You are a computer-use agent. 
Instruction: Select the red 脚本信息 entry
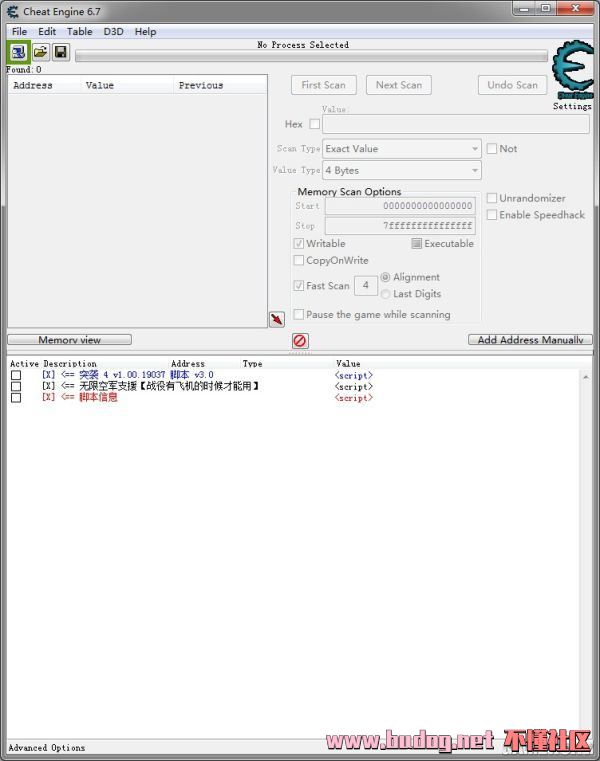pos(98,397)
